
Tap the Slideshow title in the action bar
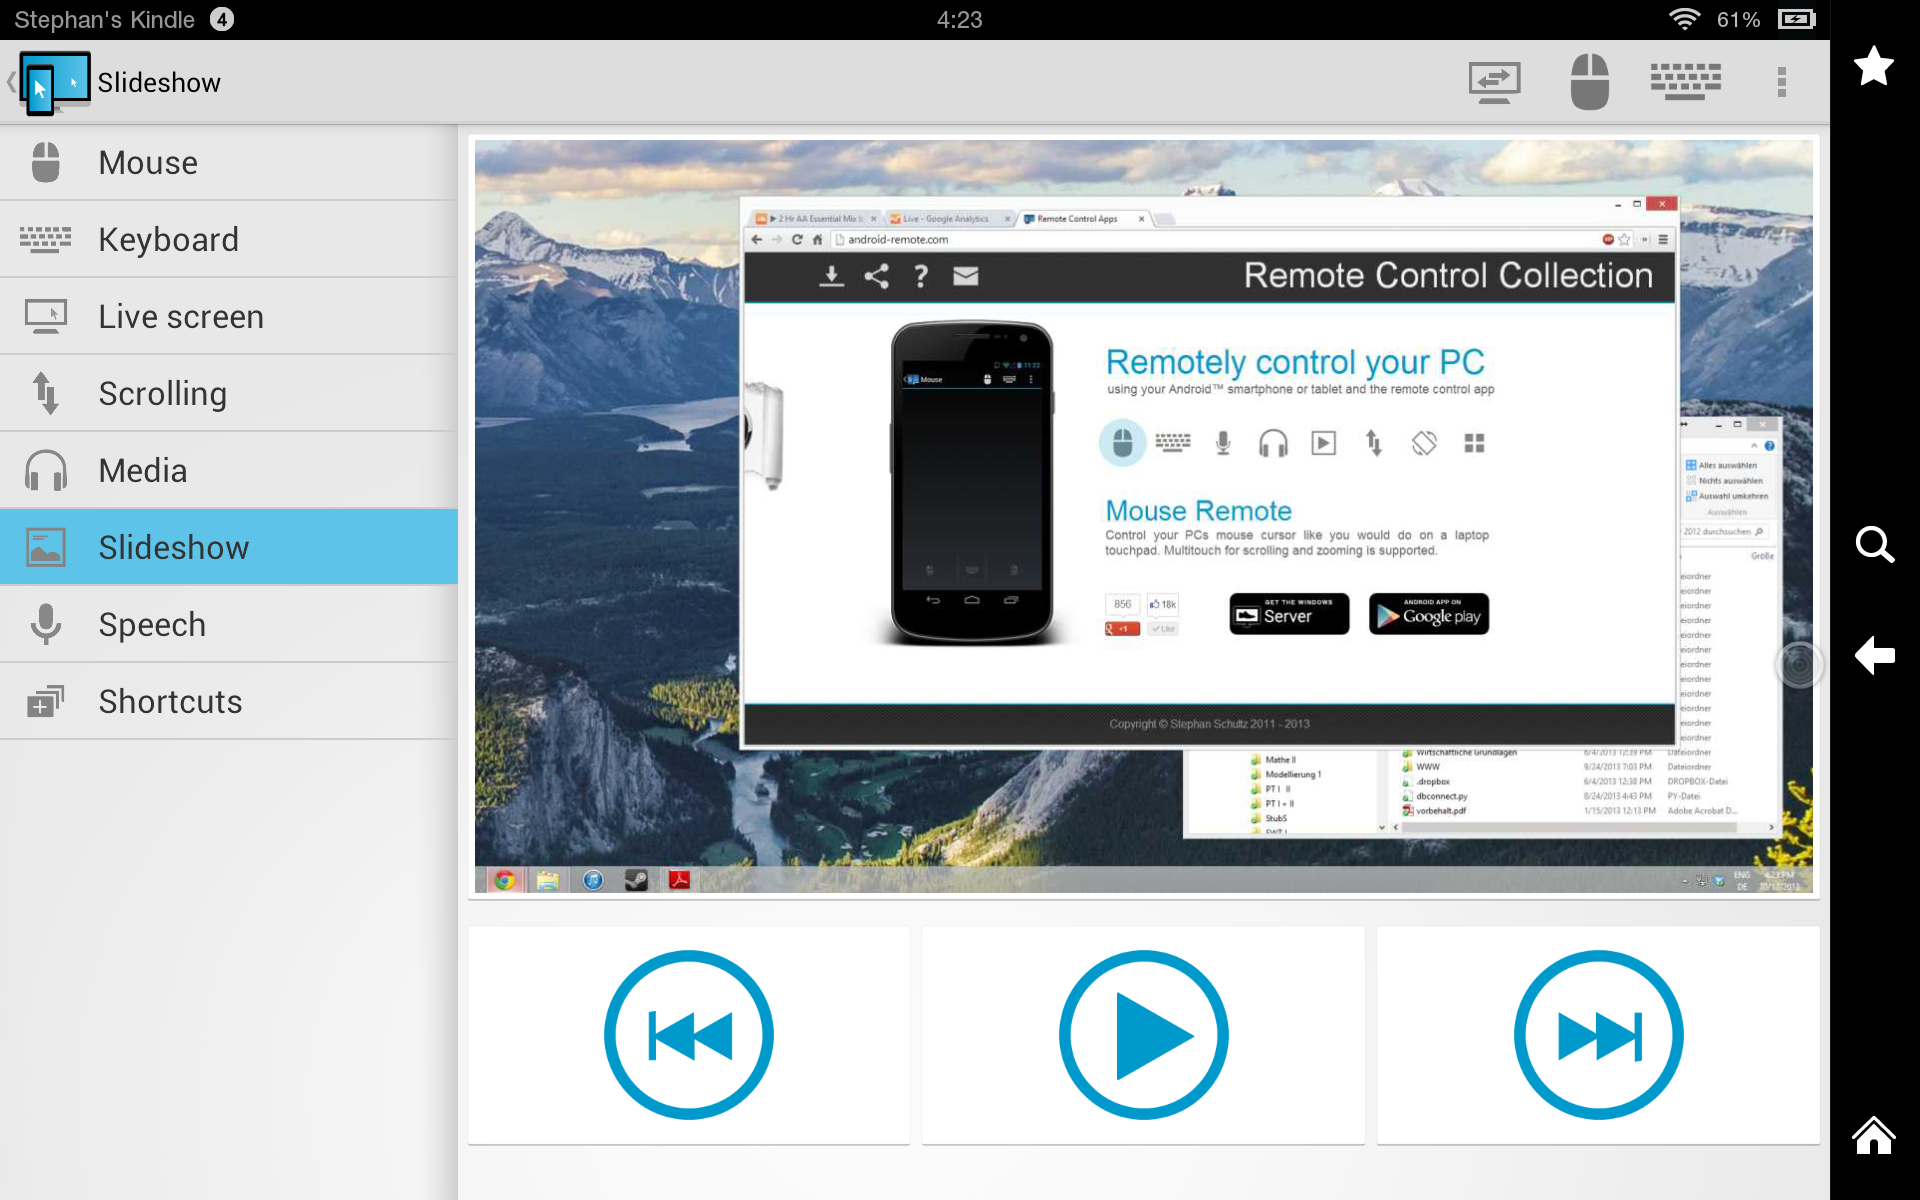click(x=159, y=82)
